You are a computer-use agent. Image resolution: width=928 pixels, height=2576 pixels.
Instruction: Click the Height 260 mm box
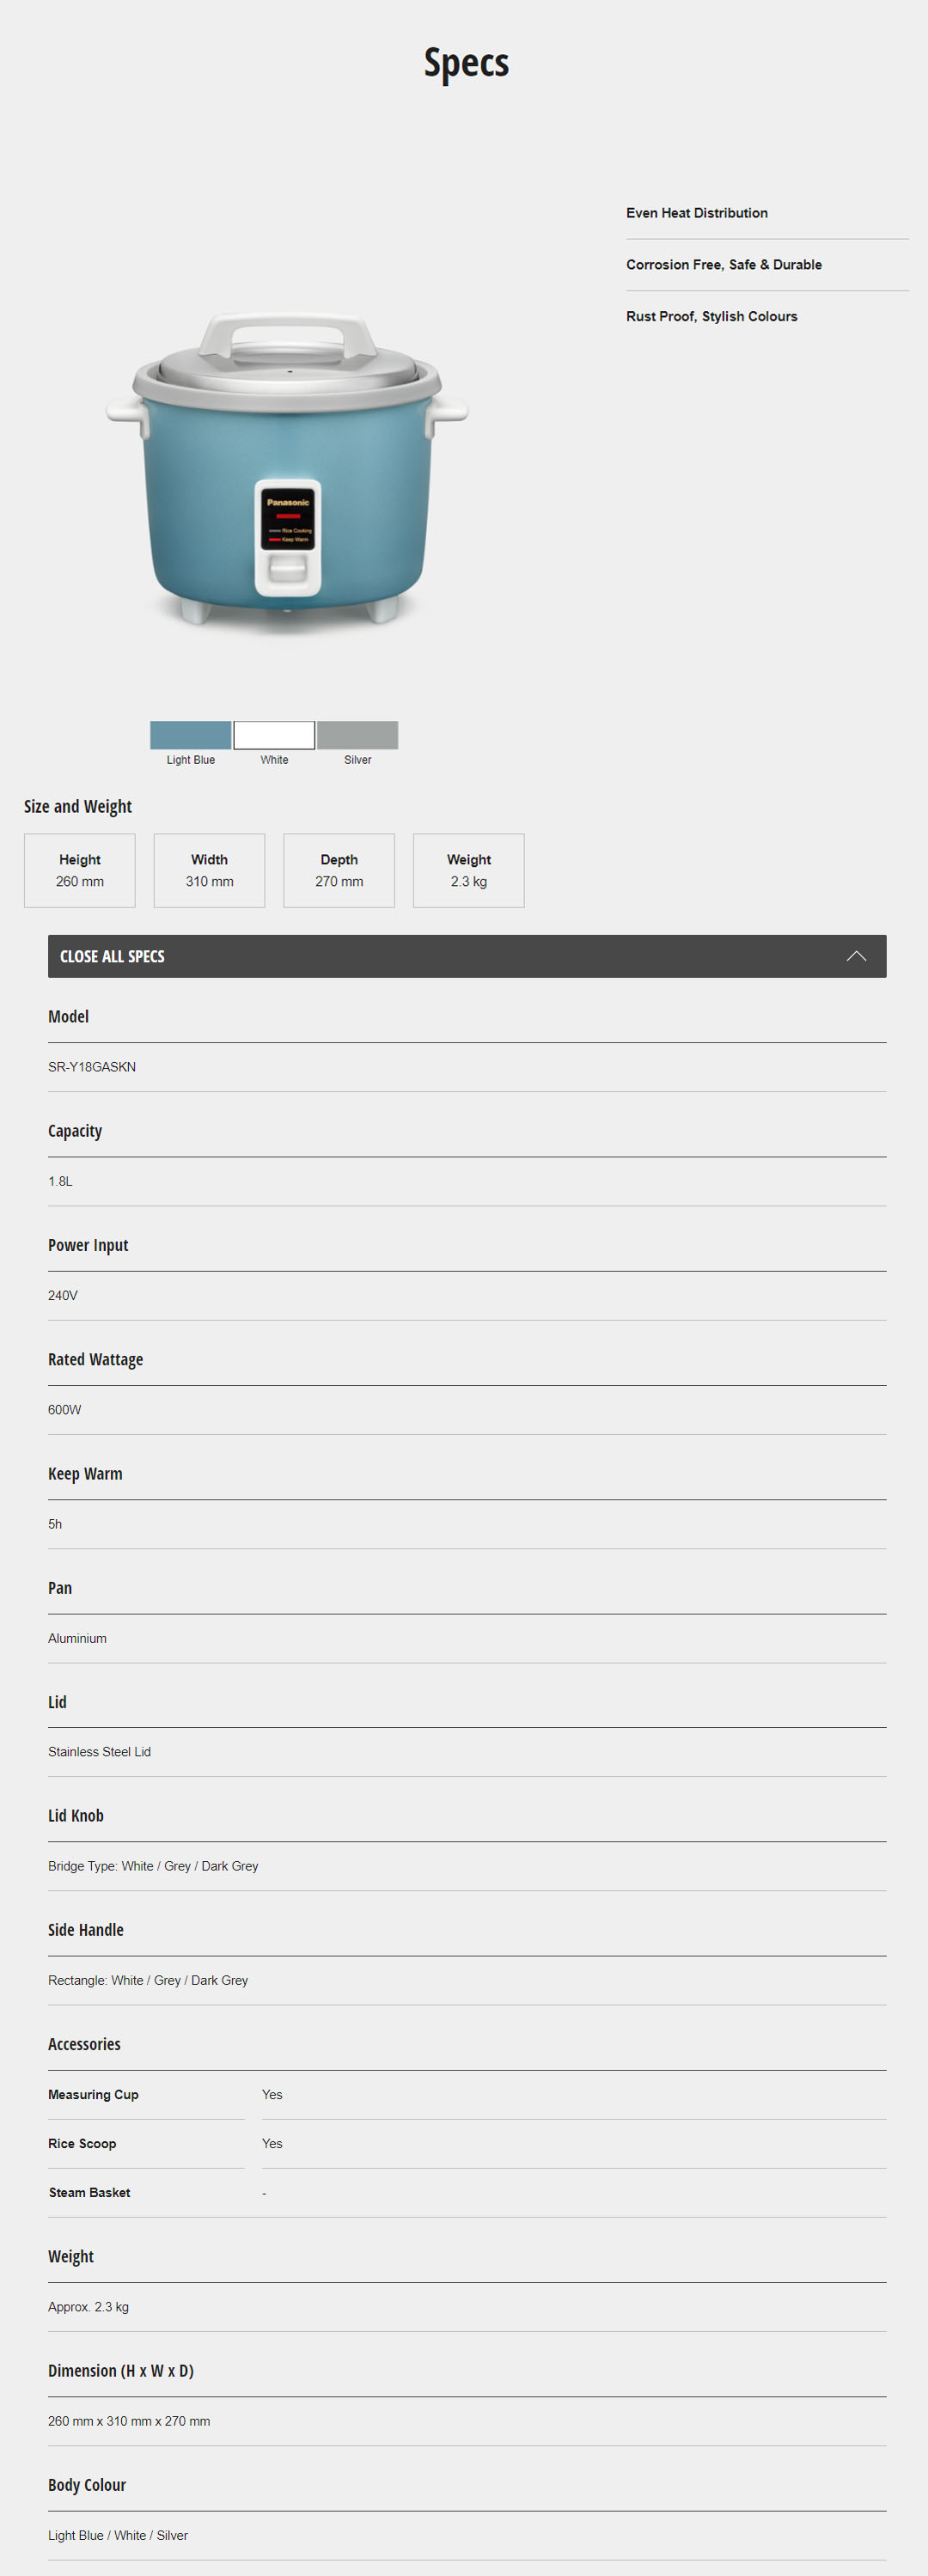click(x=80, y=871)
